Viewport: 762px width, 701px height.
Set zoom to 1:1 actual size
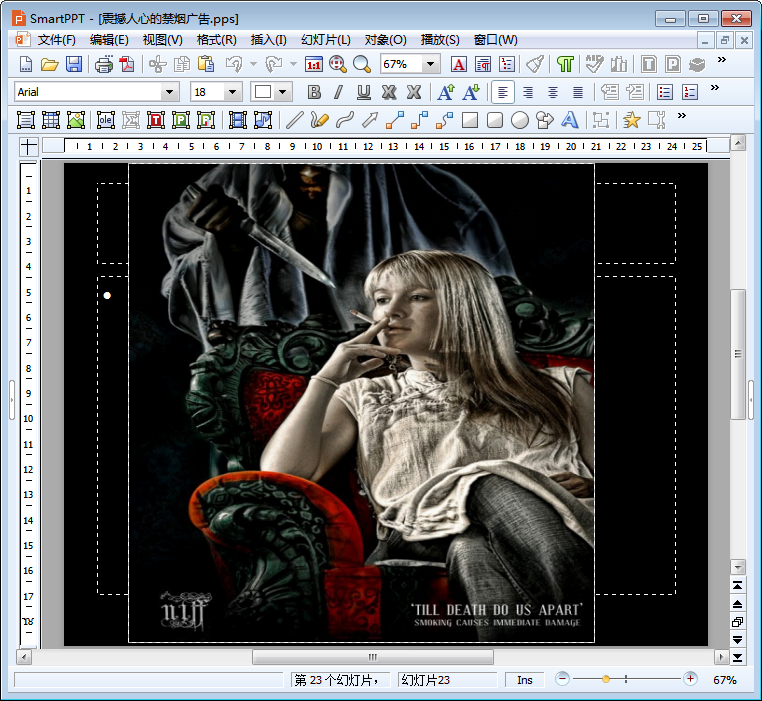coord(313,64)
